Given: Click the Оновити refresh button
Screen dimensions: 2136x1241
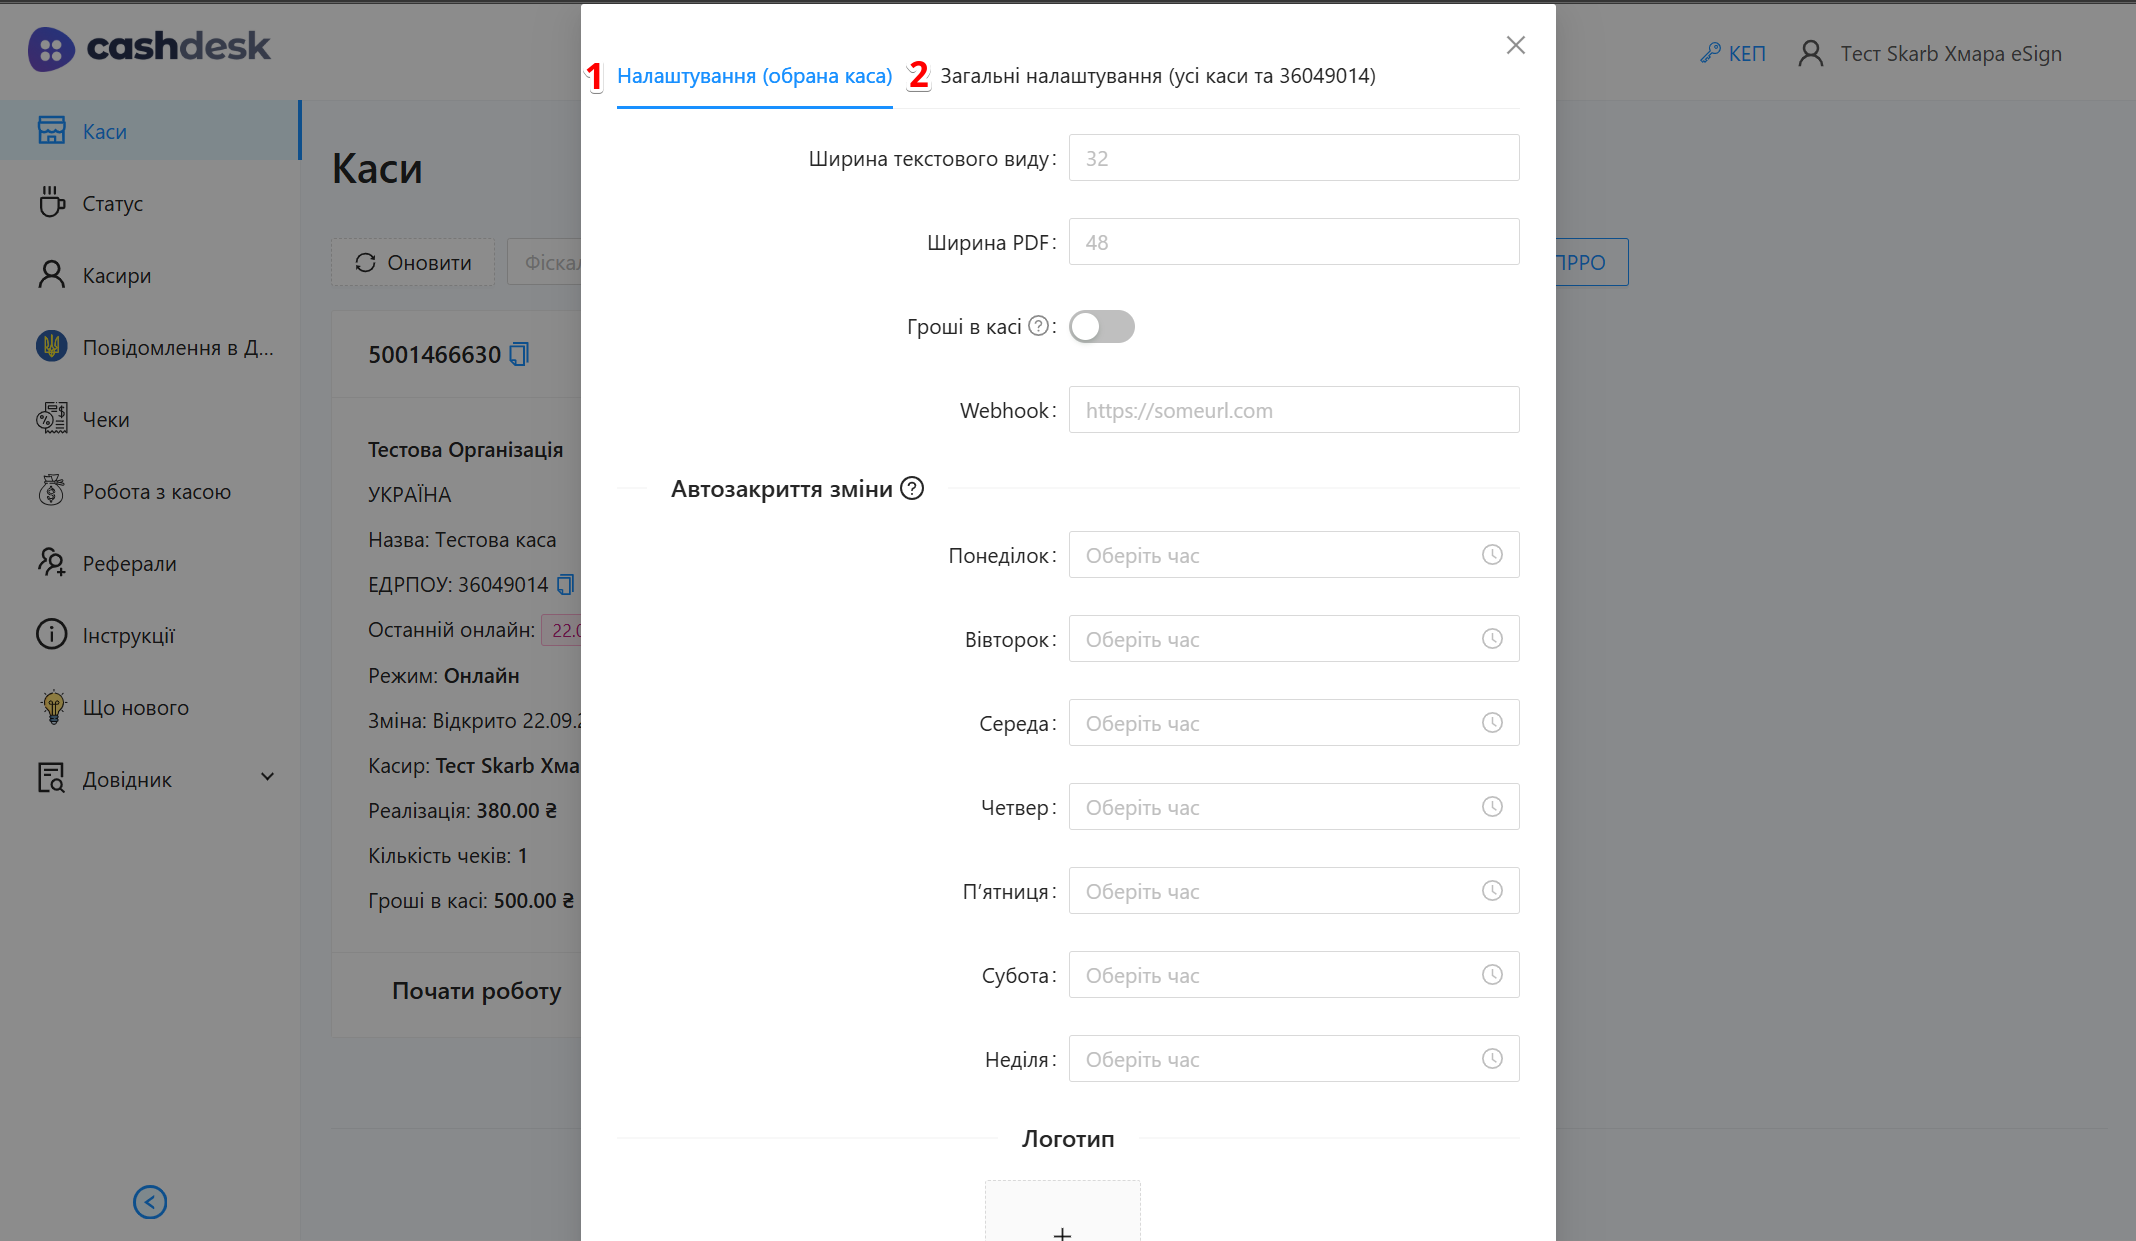Looking at the screenshot, I should pyautogui.click(x=413, y=263).
